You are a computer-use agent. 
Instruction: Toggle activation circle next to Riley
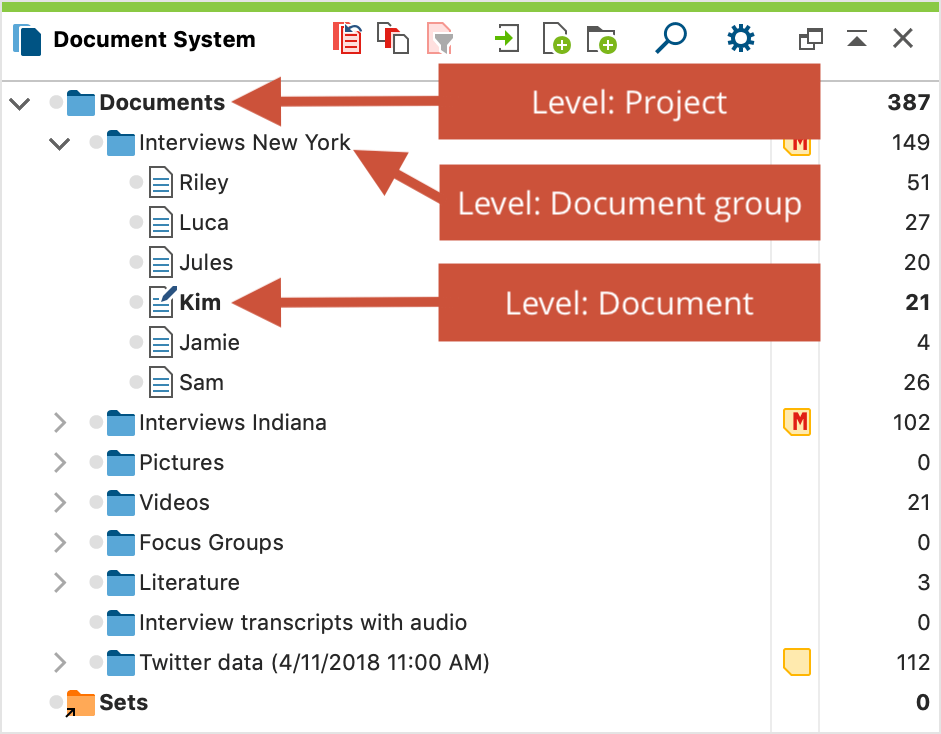136,182
